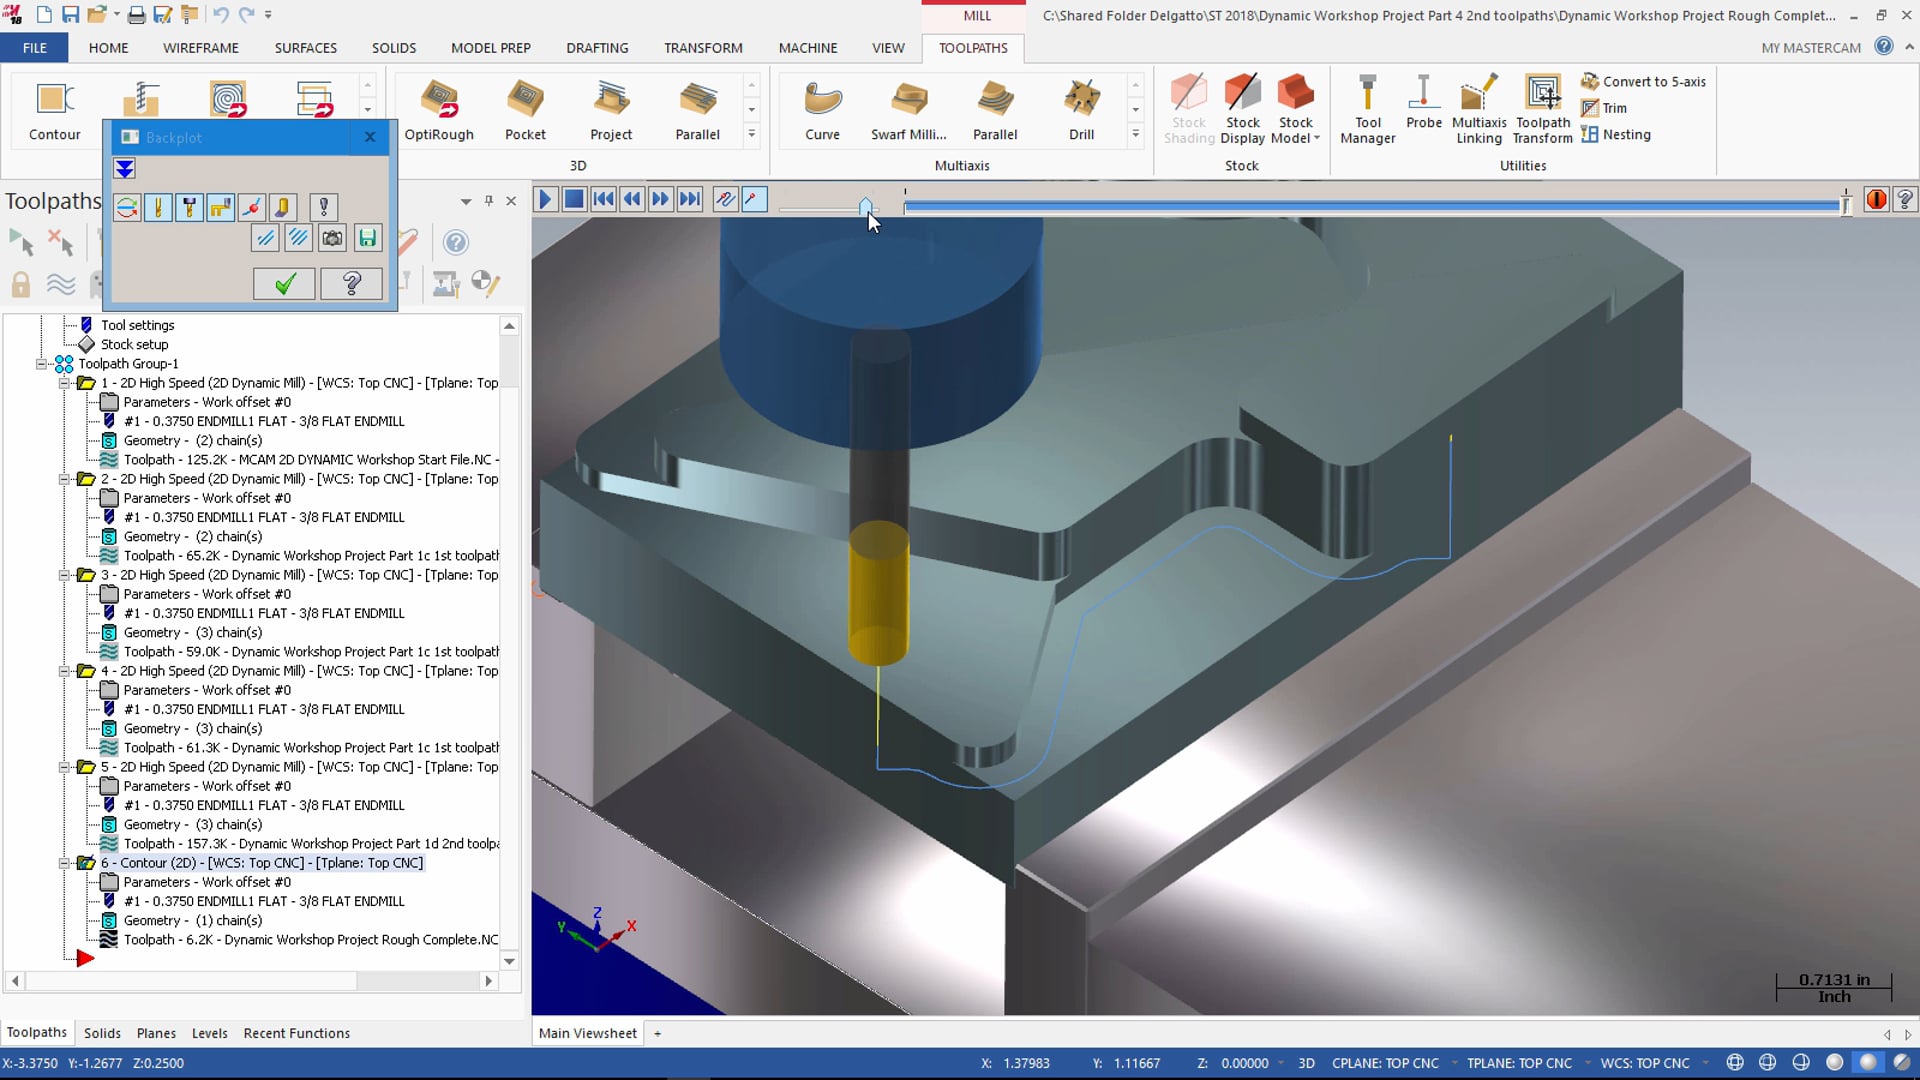Image resolution: width=1920 pixels, height=1080 pixels.
Task: Collapse operation 3 2D High Speed node
Action: [x=64, y=575]
